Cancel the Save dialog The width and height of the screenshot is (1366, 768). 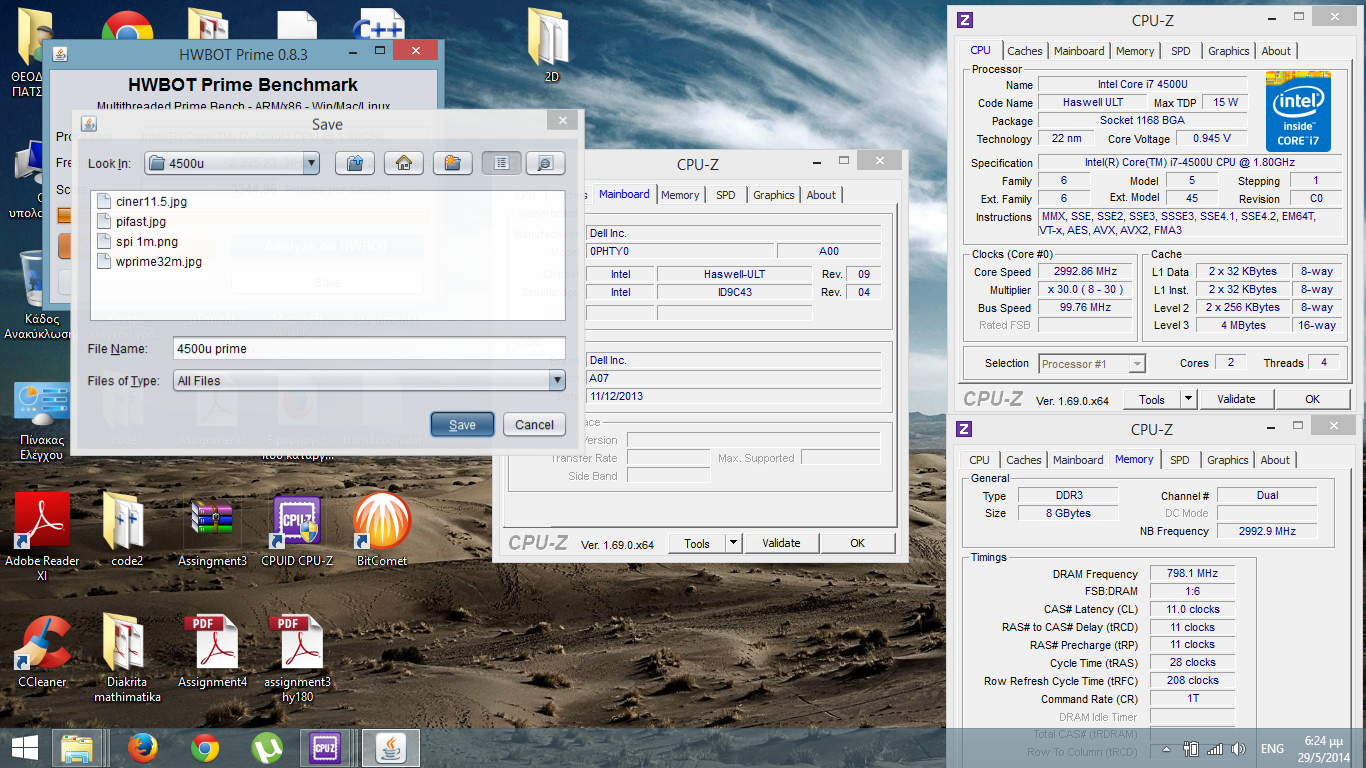tap(534, 424)
